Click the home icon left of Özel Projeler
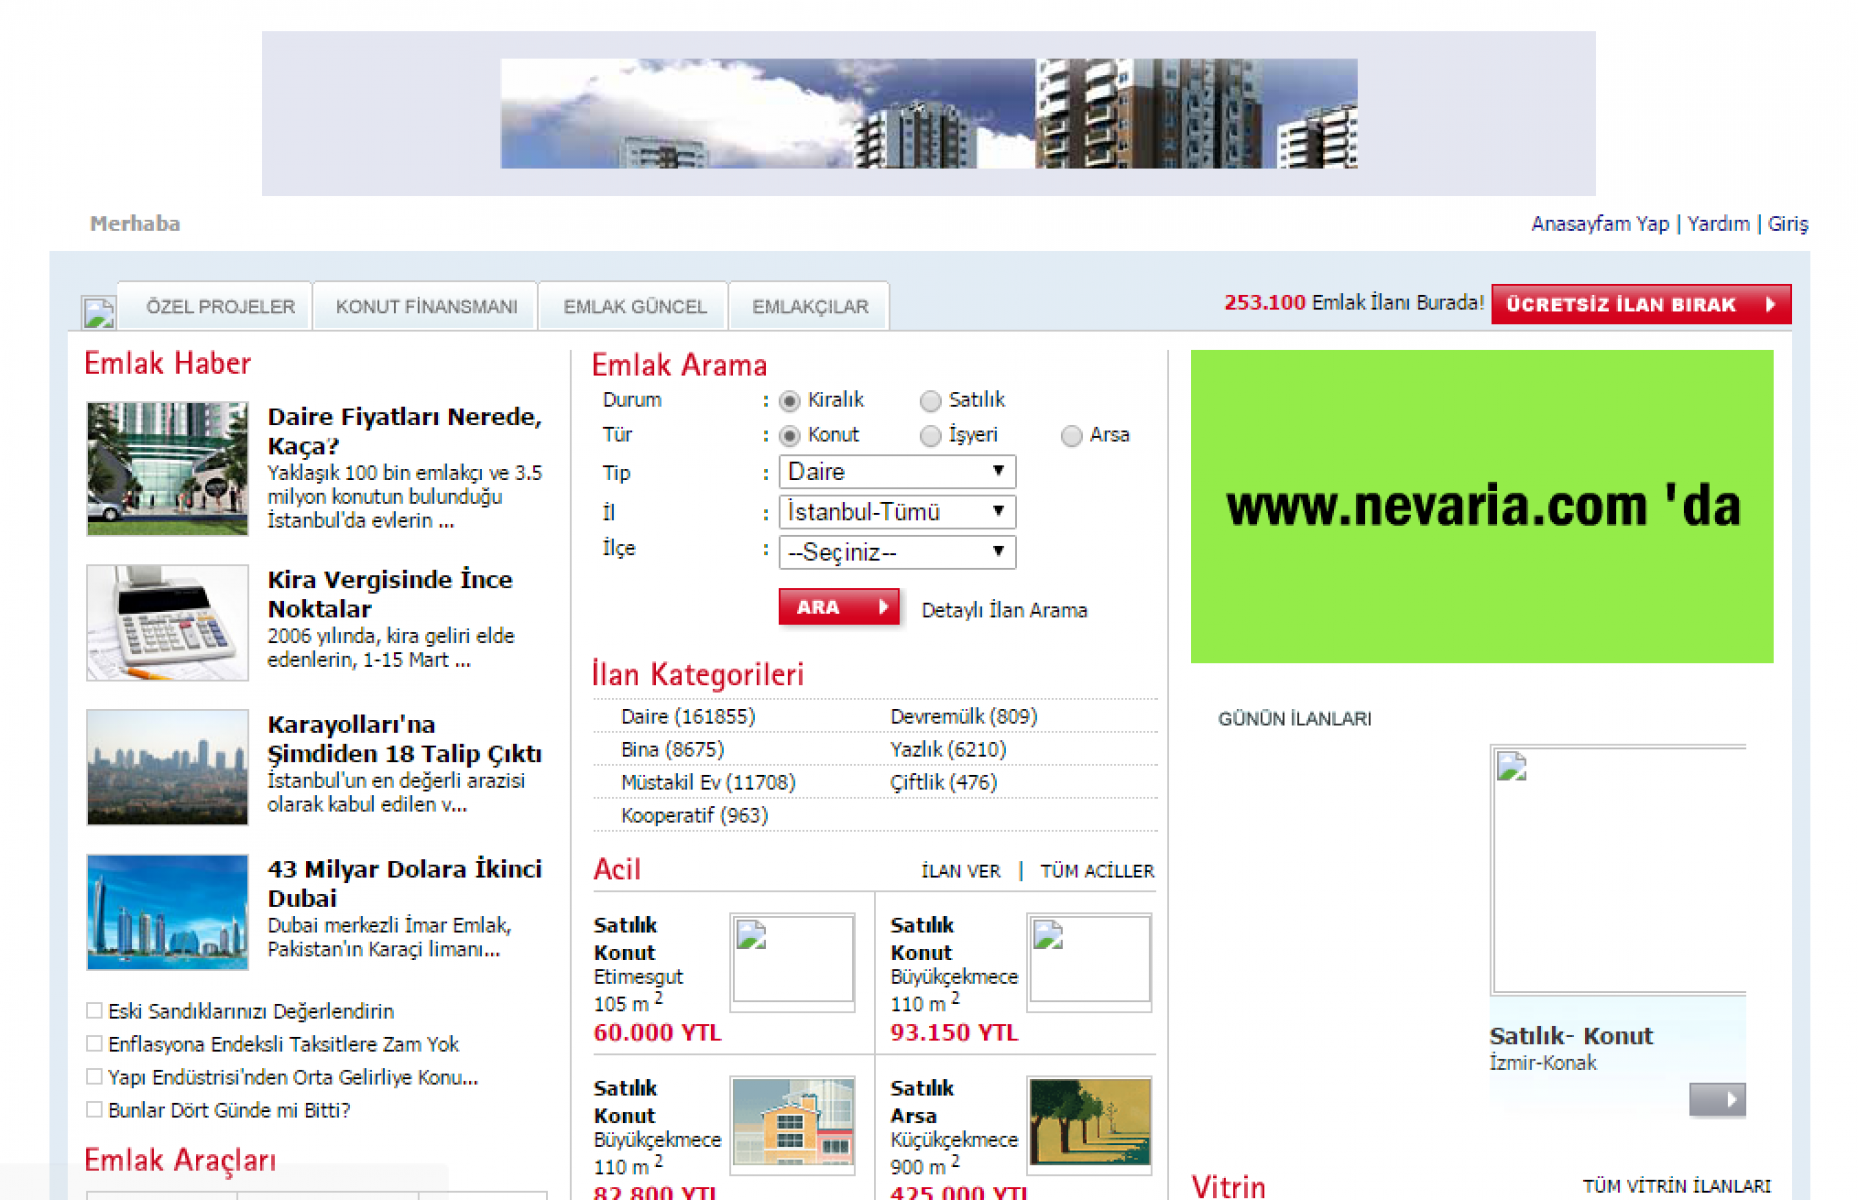The width and height of the screenshot is (1858, 1200). pos(98,312)
